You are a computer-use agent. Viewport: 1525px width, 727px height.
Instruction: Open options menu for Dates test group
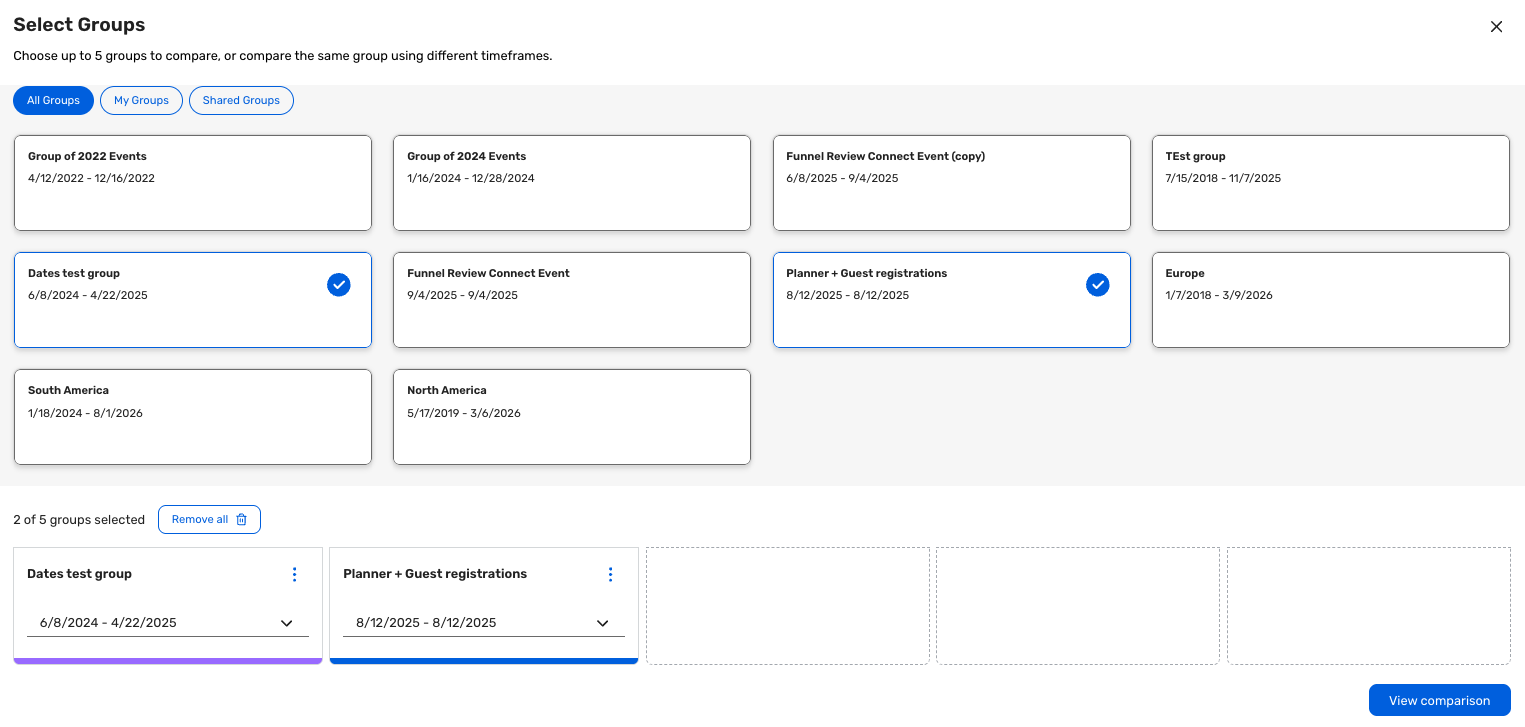[x=294, y=574]
